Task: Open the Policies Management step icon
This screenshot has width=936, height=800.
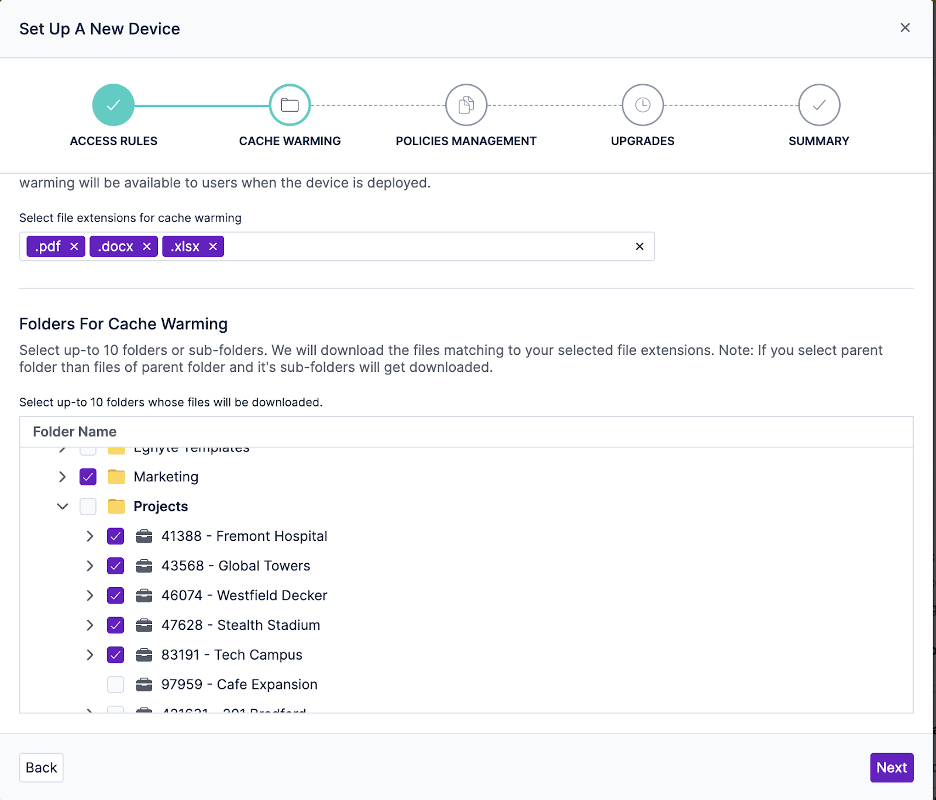Action: click(466, 105)
